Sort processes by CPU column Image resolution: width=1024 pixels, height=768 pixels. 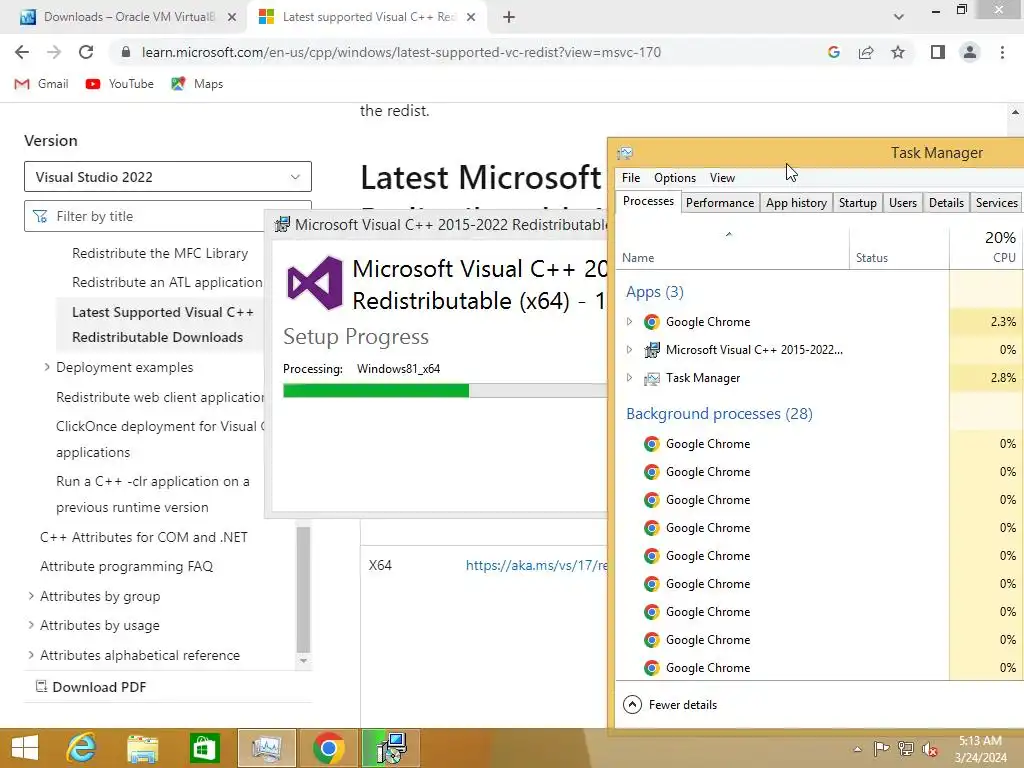coord(987,249)
